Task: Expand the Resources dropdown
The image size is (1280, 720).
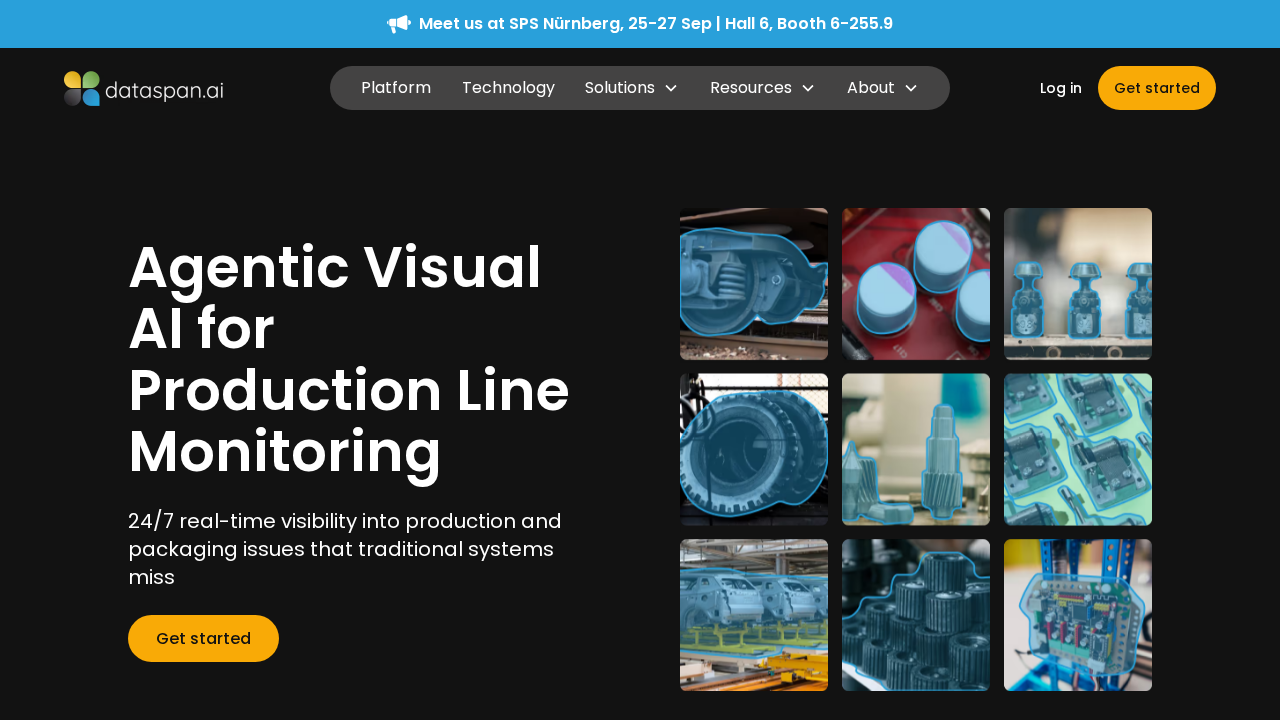Action: click(751, 88)
